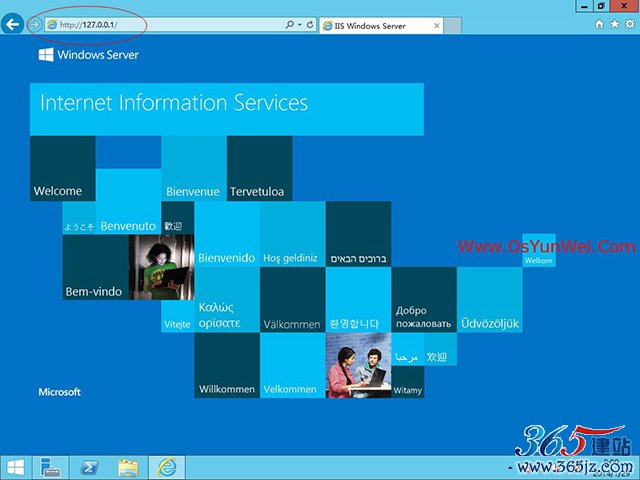The image size is (640, 480).
Task: Click the Bienvenue tile
Action: pos(194,169)
